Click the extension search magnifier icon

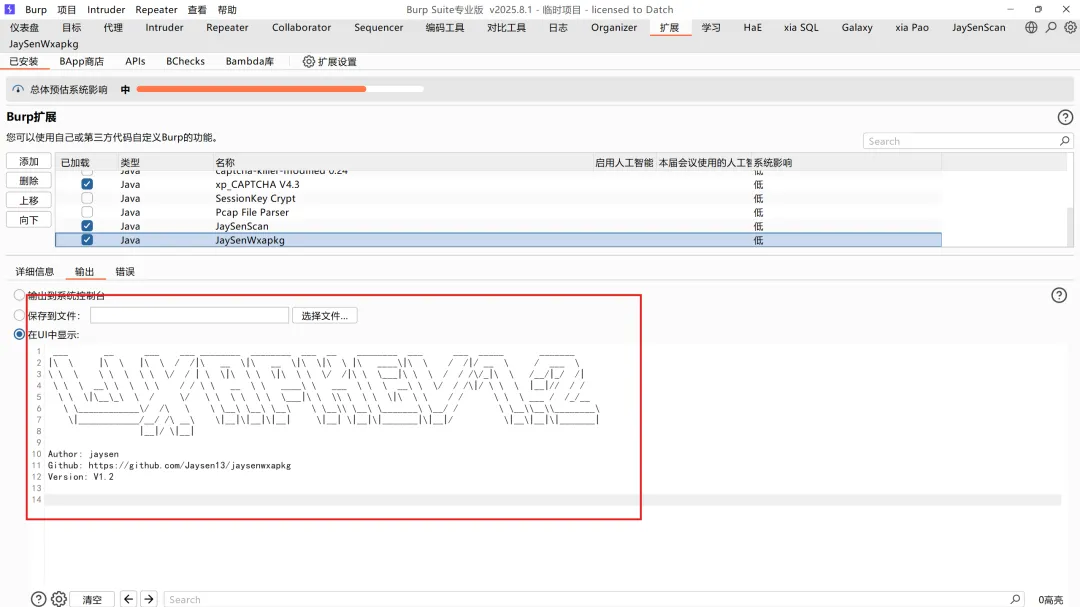click(x=1064, y=141)
